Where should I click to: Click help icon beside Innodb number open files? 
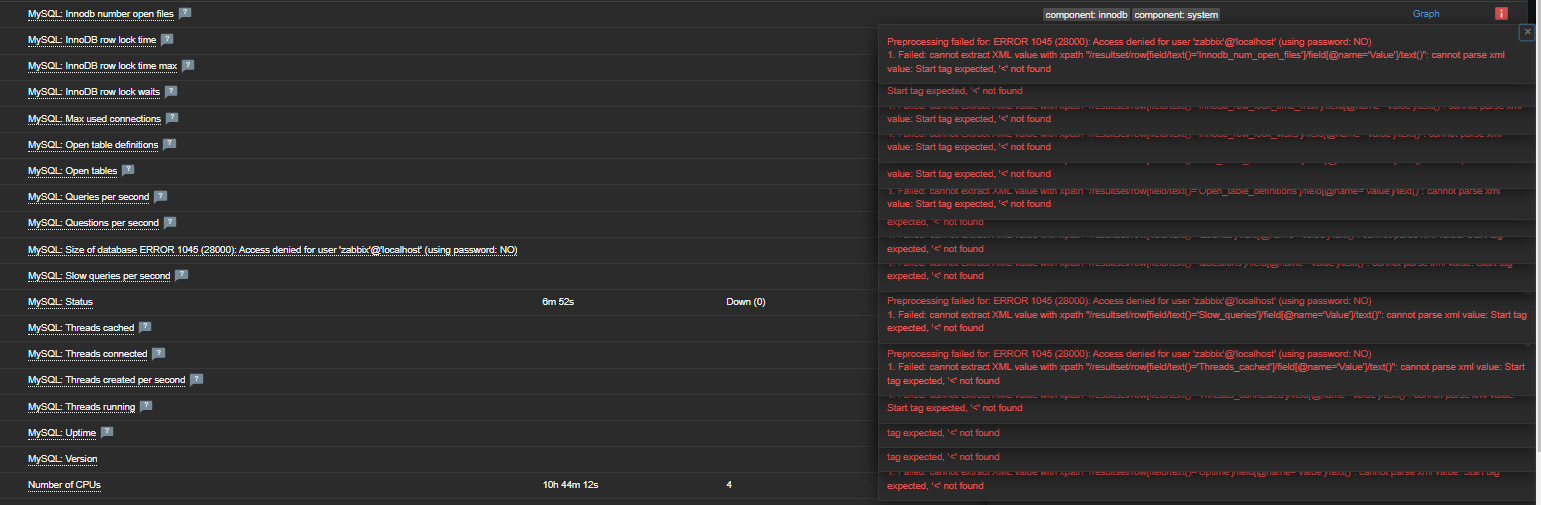[x=185, y=13]
